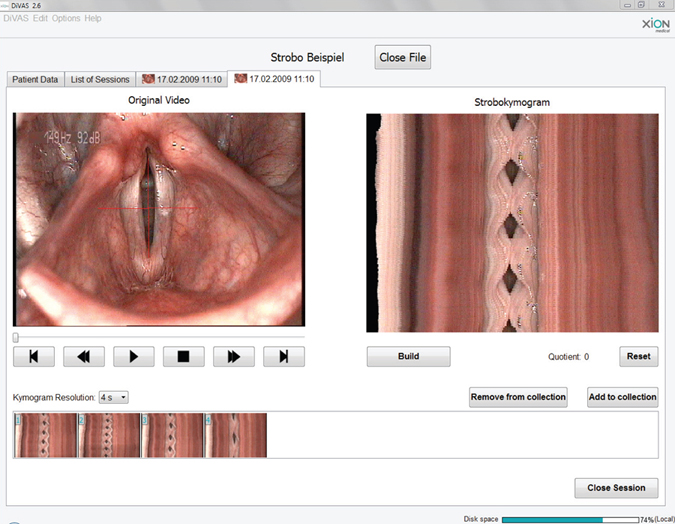Select the first kymogram thumbnail

pyautogui.click(x=46, y=435)
